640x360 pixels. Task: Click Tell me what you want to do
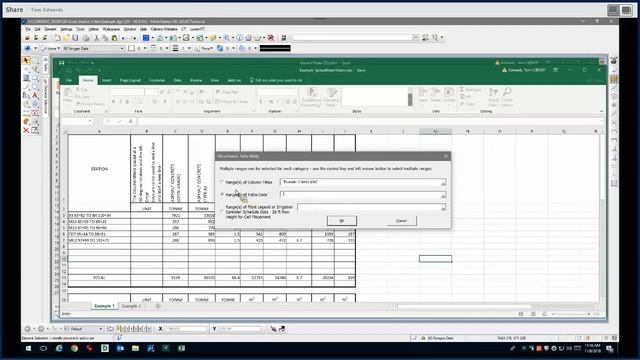(x=279, y=80)
